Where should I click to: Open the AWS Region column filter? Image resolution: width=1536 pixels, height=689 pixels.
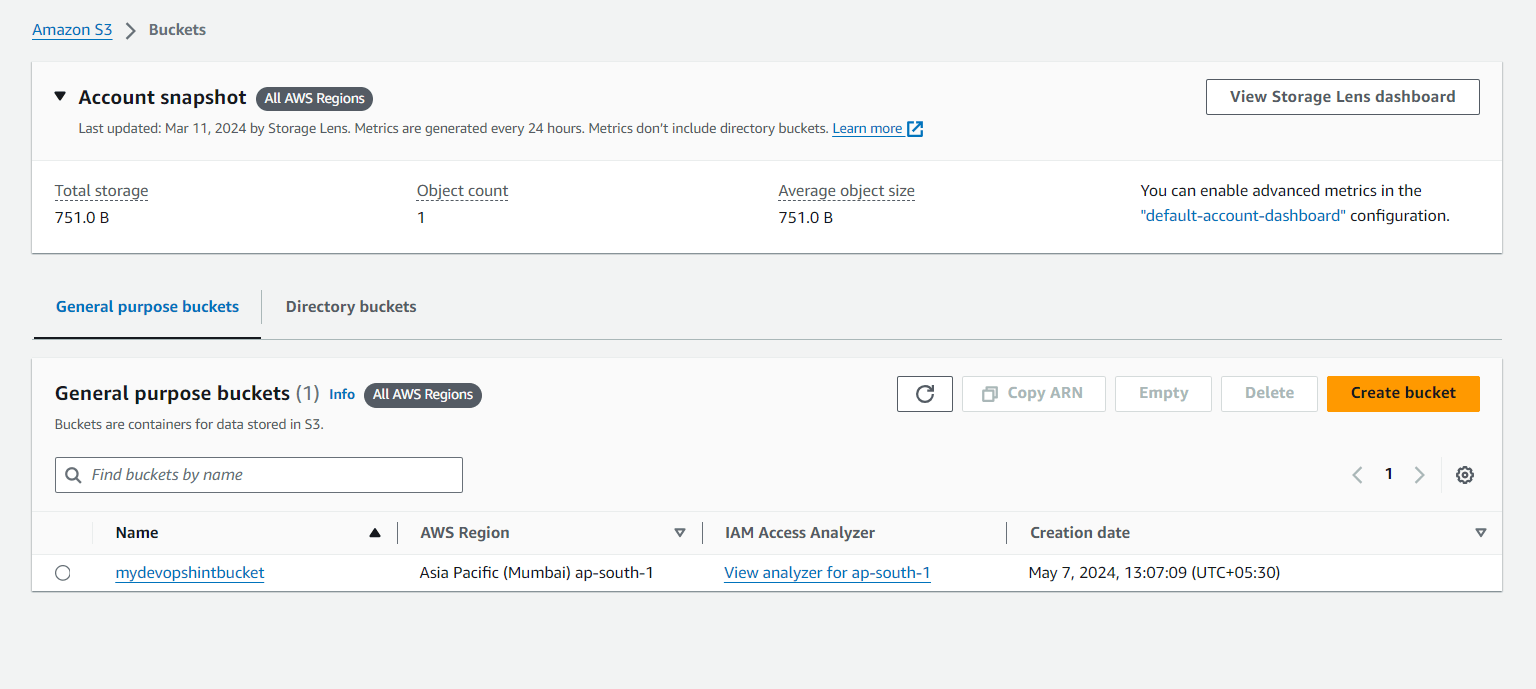pyautogui.click(x=680, y=533)
